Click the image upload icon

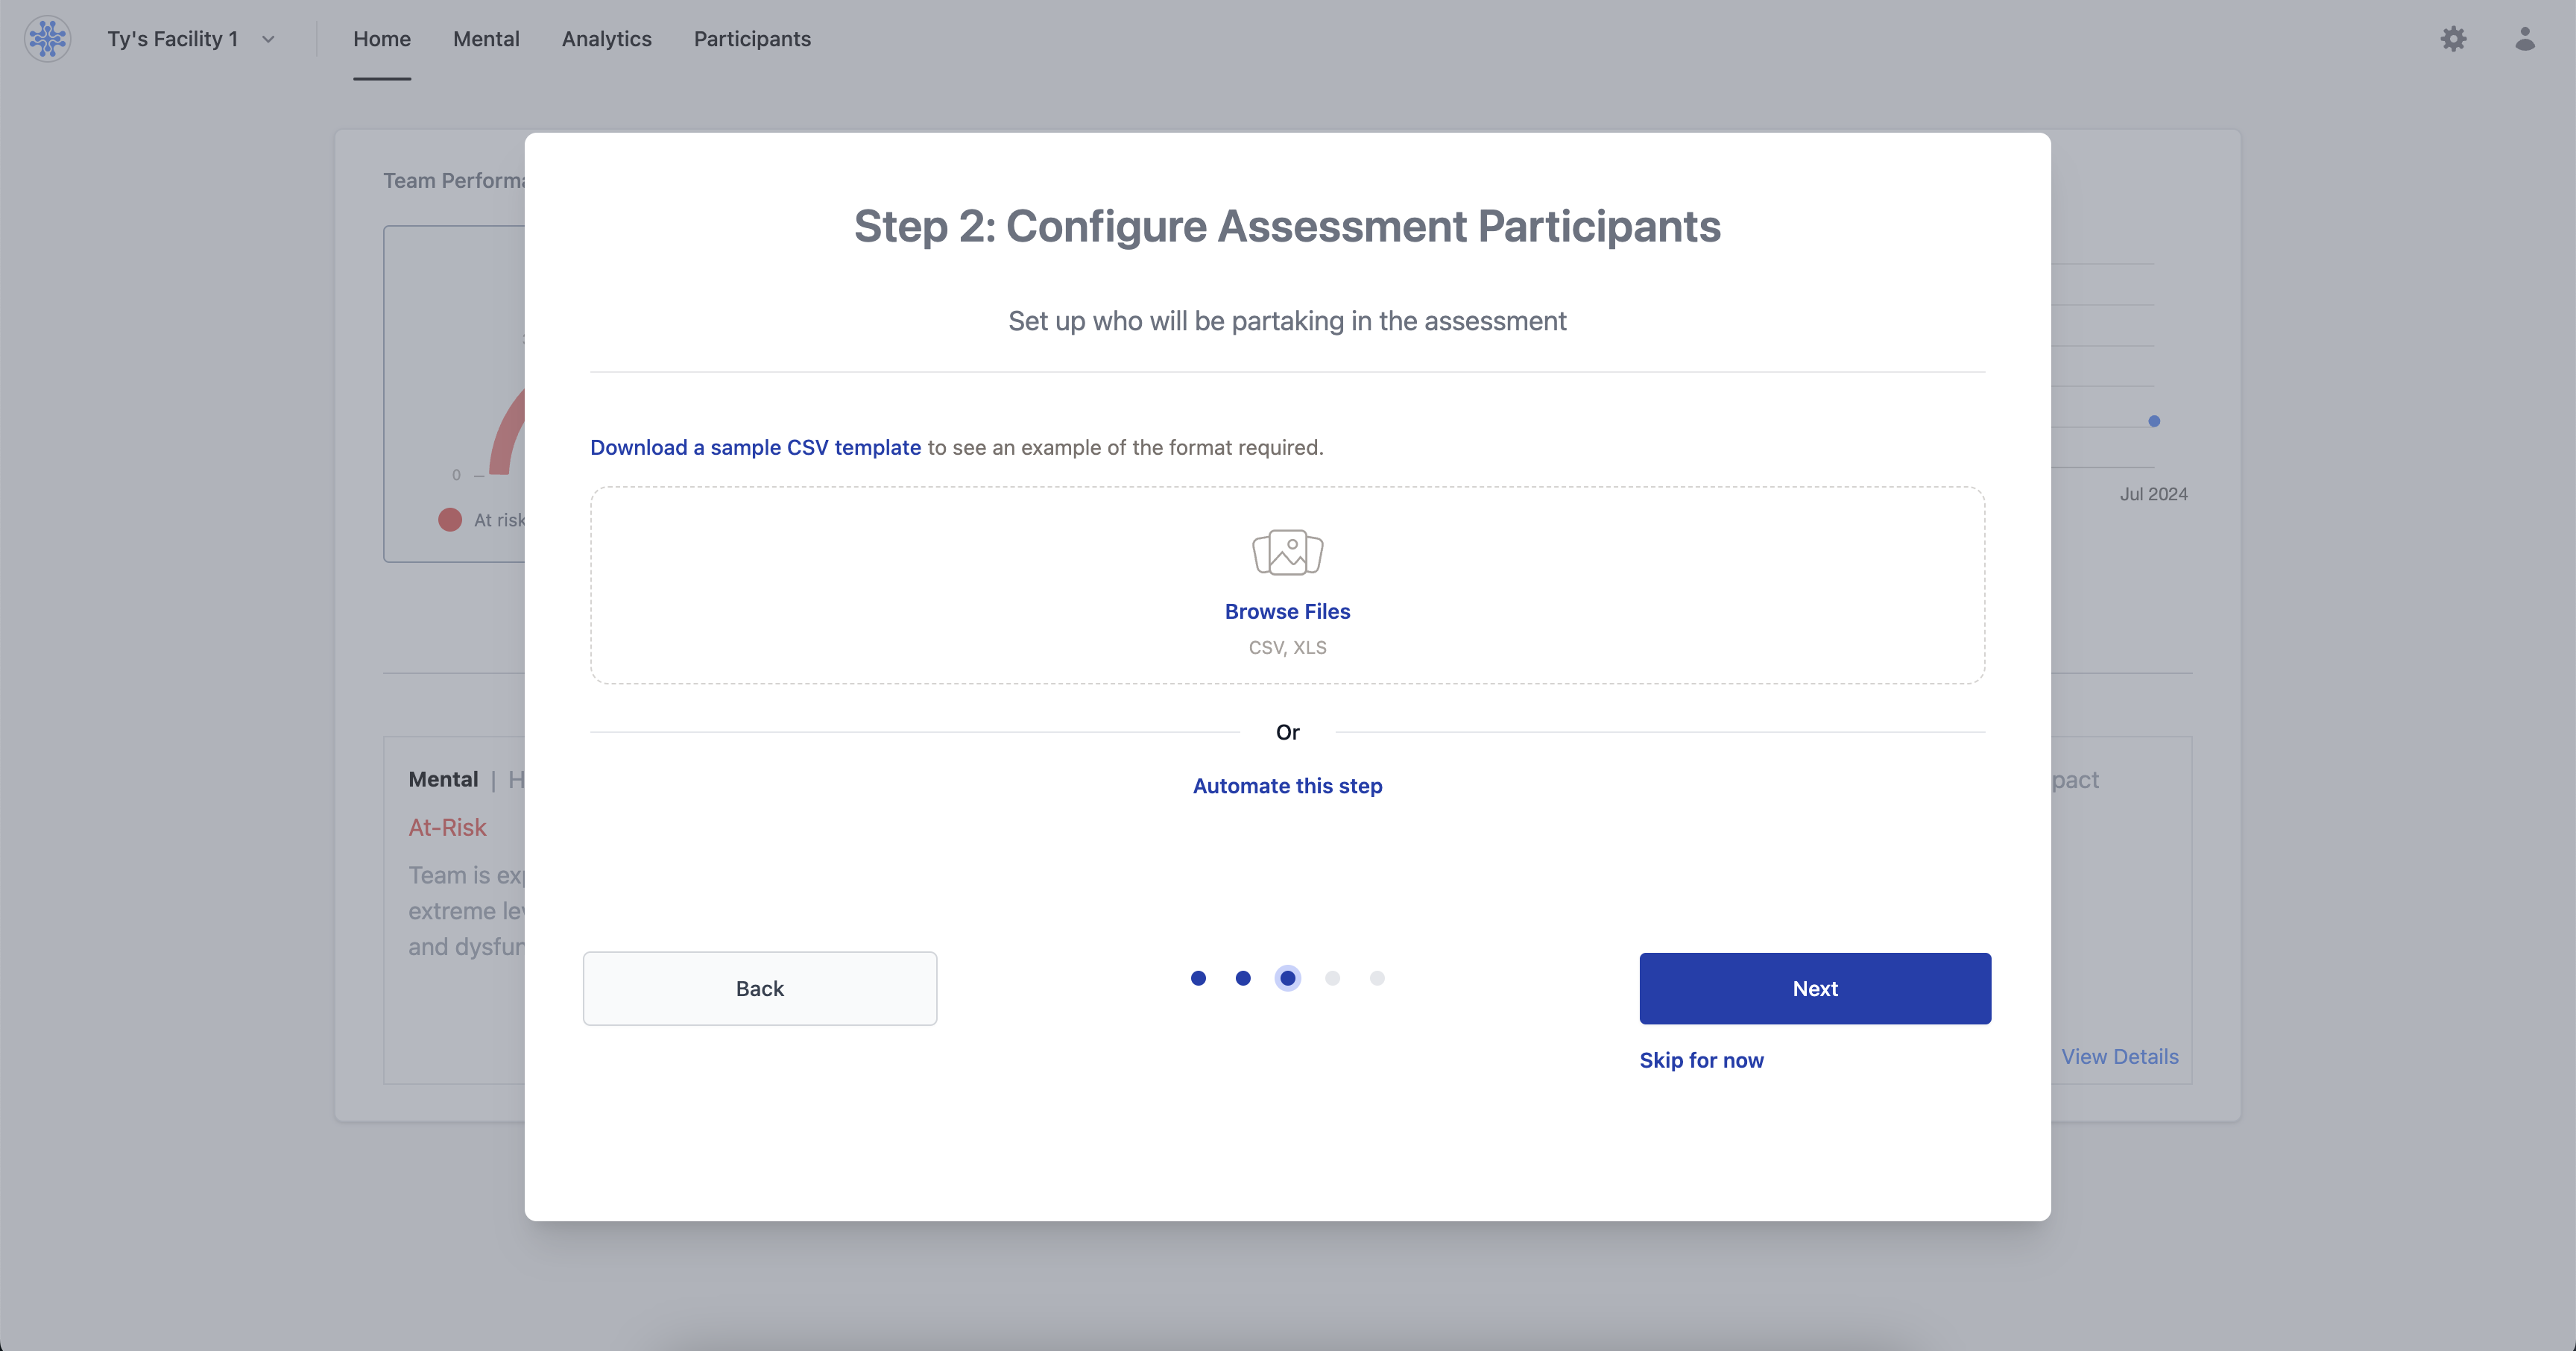click(1287, 552)
